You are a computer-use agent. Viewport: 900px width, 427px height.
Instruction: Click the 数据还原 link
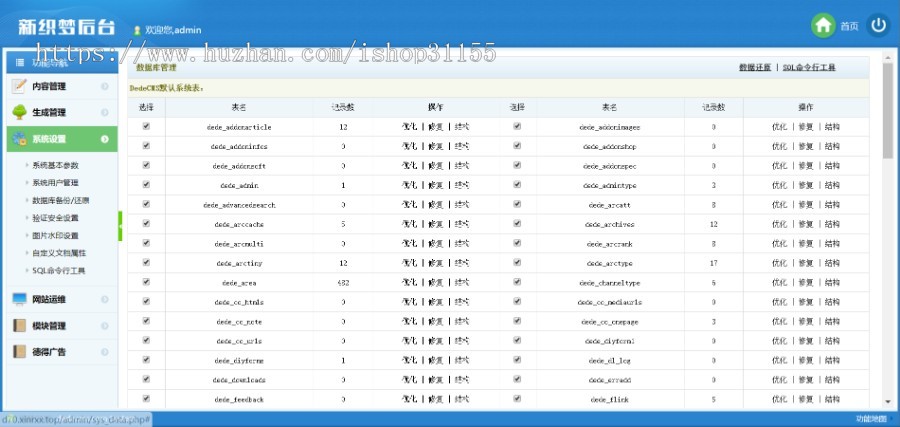click(x=755, y=68)
